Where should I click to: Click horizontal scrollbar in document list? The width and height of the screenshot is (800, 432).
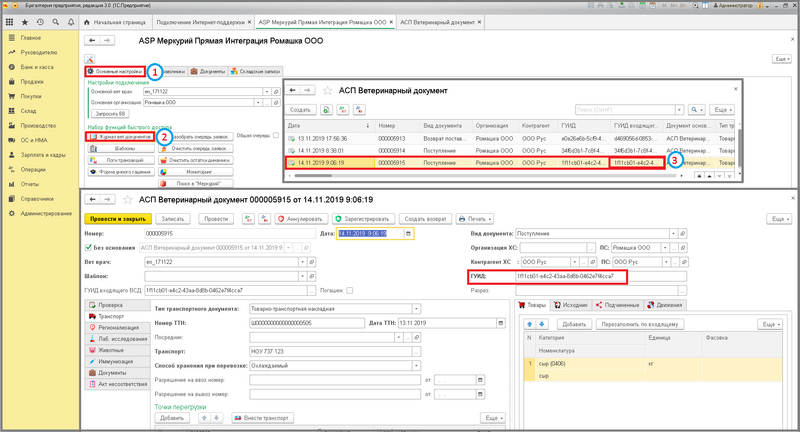[x=314, y=175]
